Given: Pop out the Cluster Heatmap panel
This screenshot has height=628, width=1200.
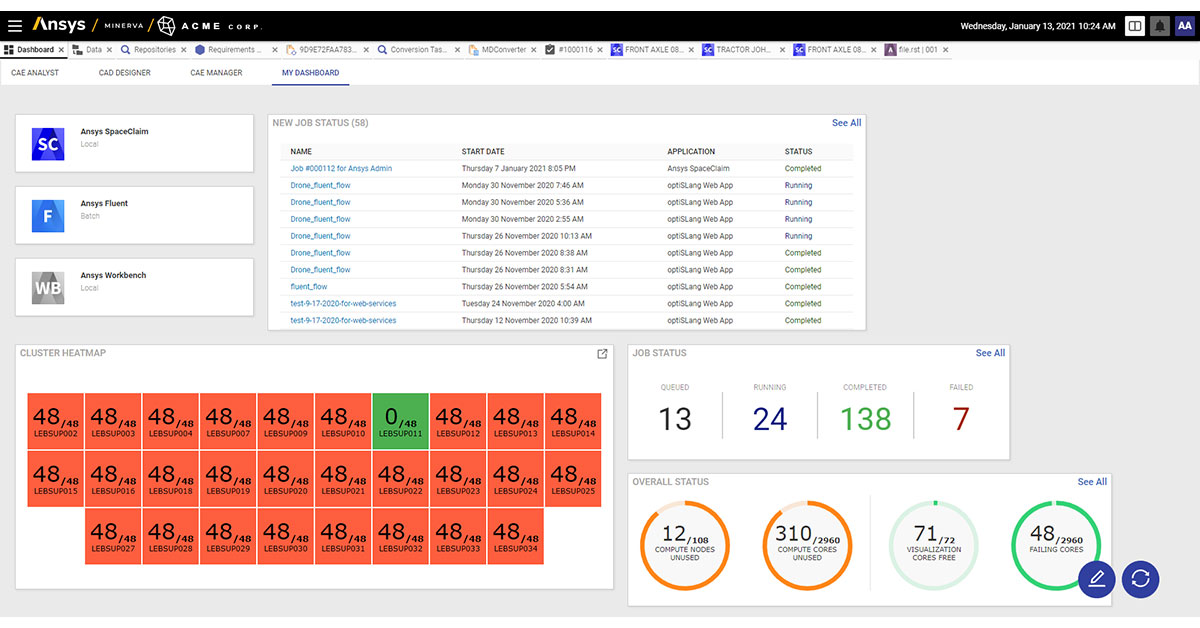Looking at the screenshot, I should (602, 354).
